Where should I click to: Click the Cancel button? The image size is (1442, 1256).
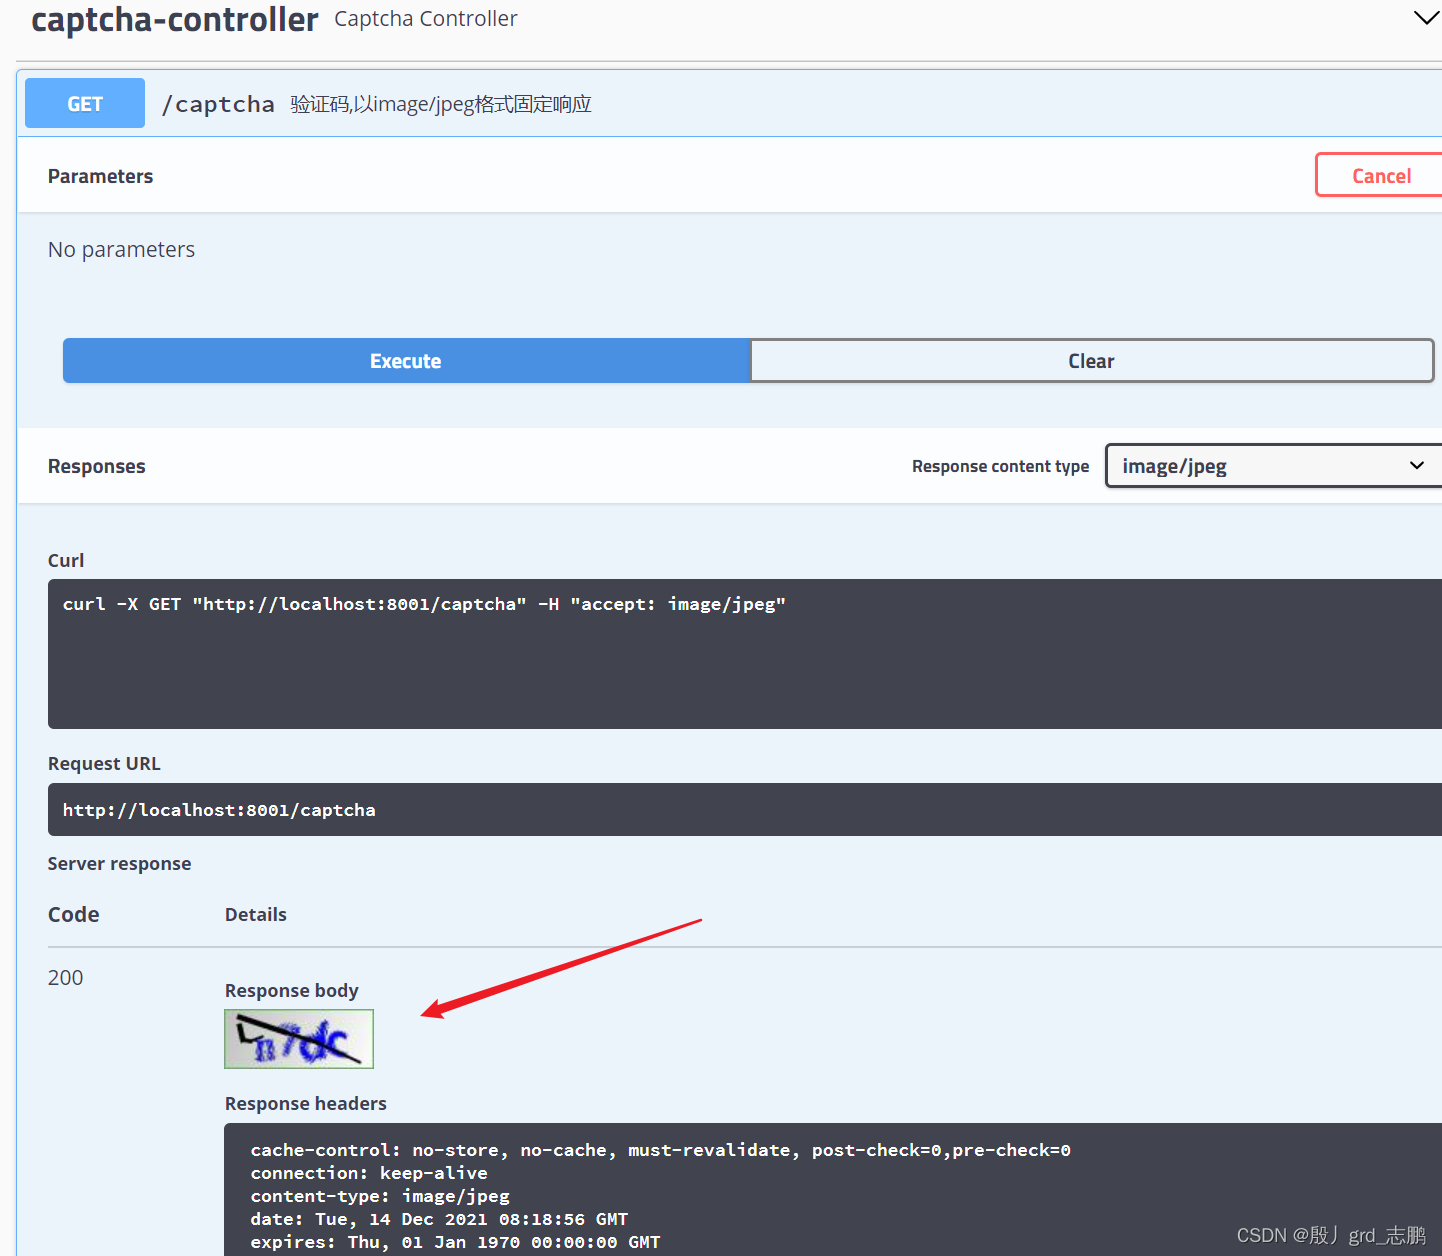[1380, 175]
